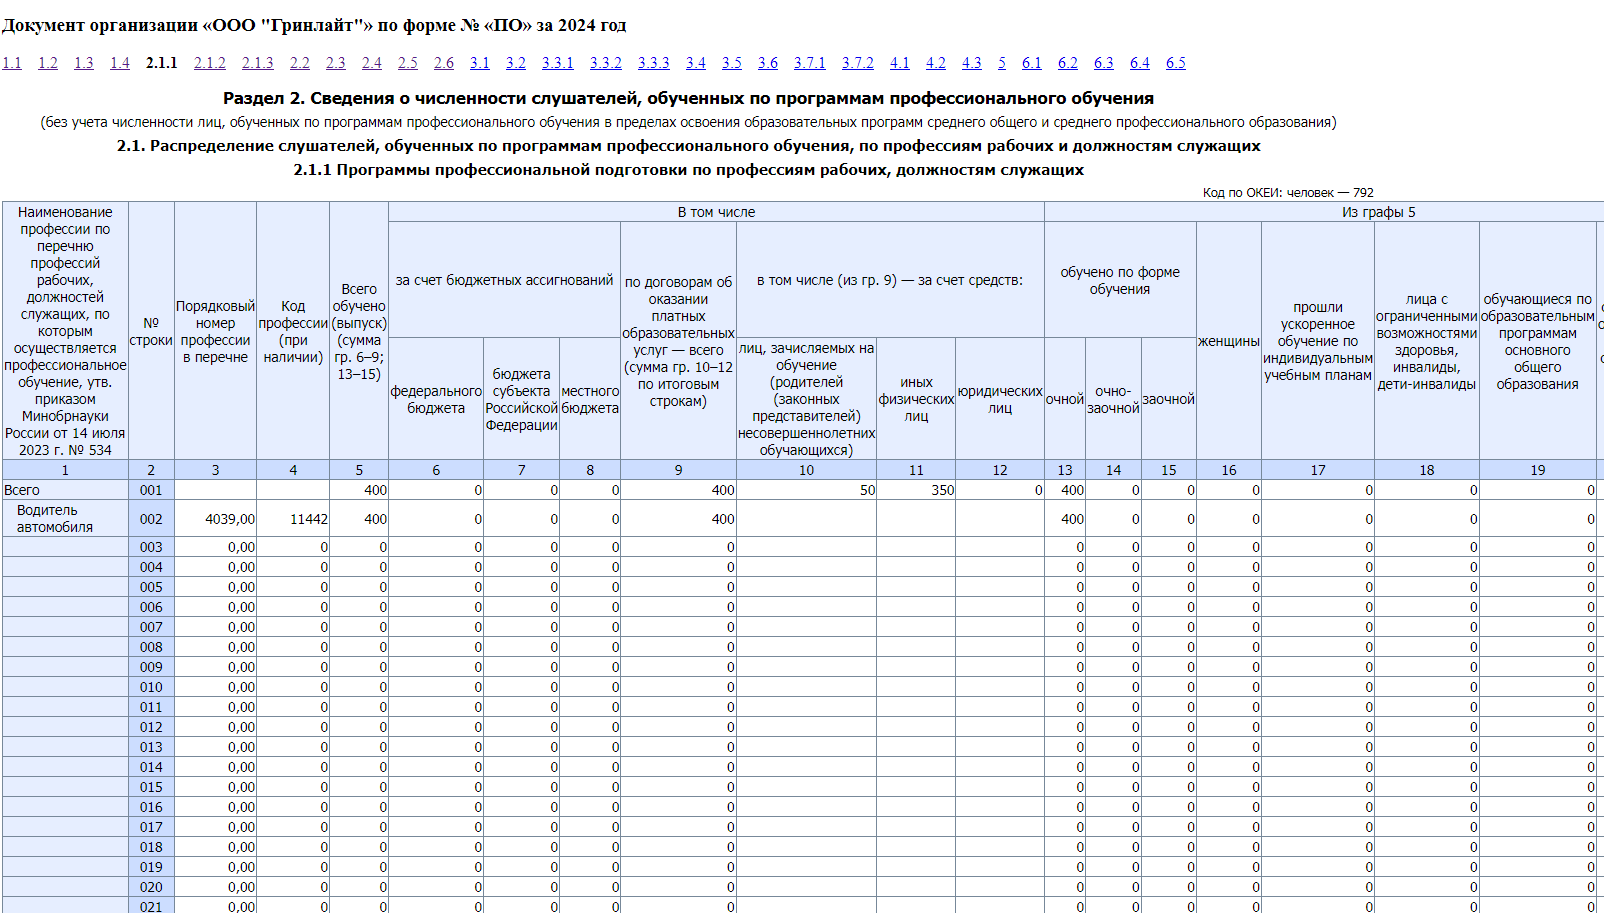The height and width of the screenshot is (913, 1604).
Task: Open section link 1.1
Action: click(12, 63)
